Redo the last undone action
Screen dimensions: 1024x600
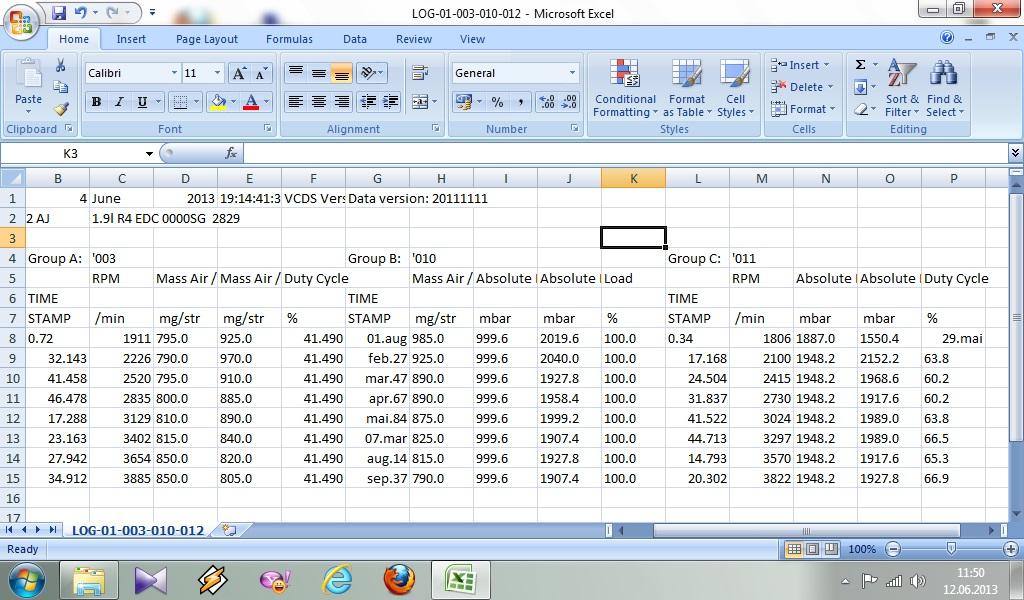(113, 12)
